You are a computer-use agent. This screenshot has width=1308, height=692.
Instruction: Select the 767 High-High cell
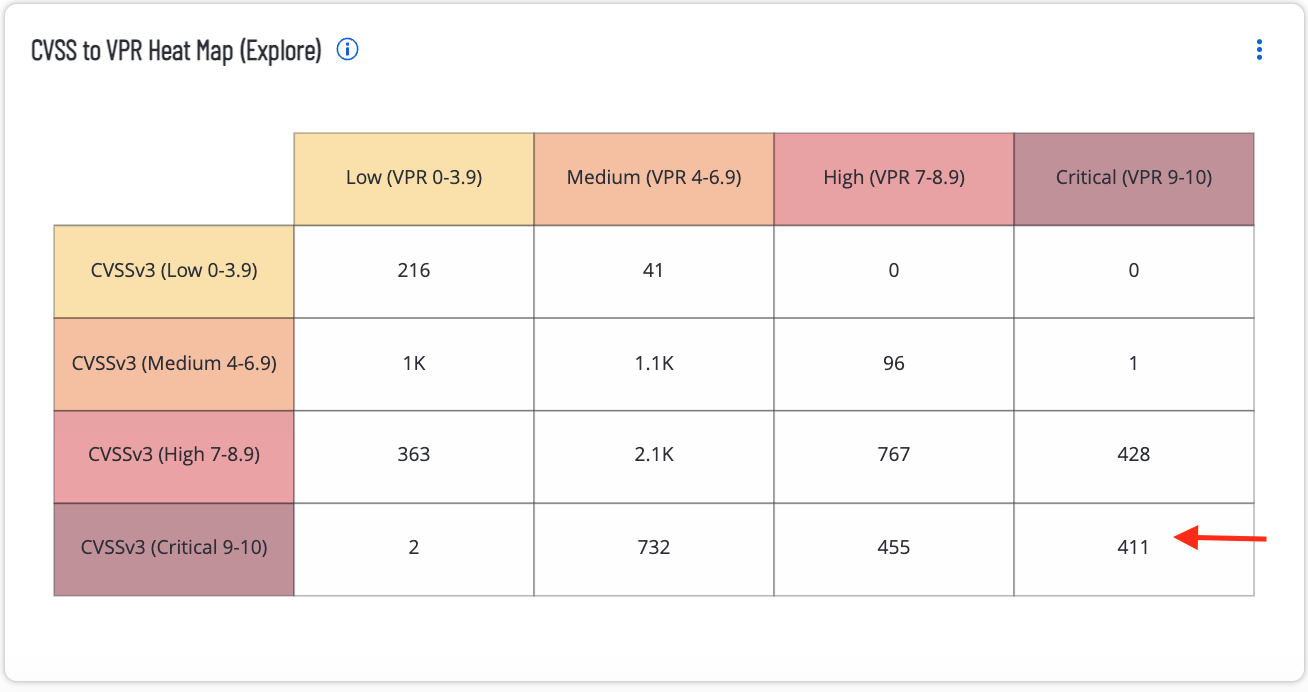894,456
